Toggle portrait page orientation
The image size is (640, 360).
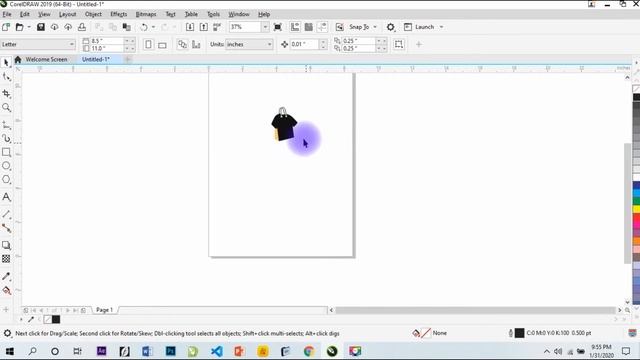click(148, 44)
